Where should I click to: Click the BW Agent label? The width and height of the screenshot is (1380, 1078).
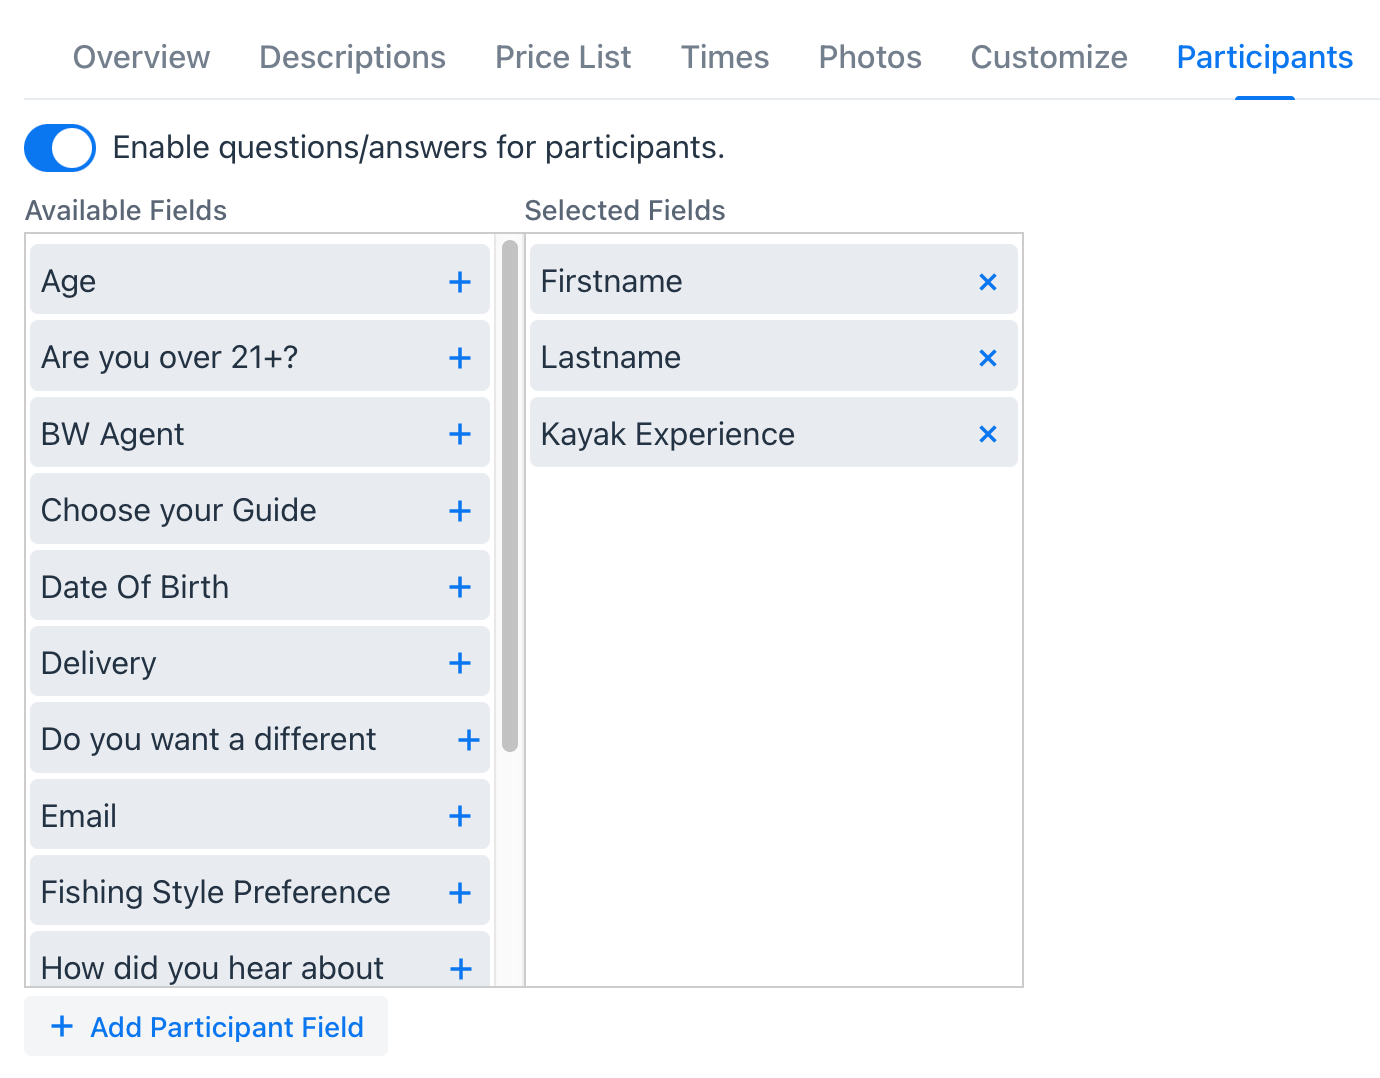113,434
